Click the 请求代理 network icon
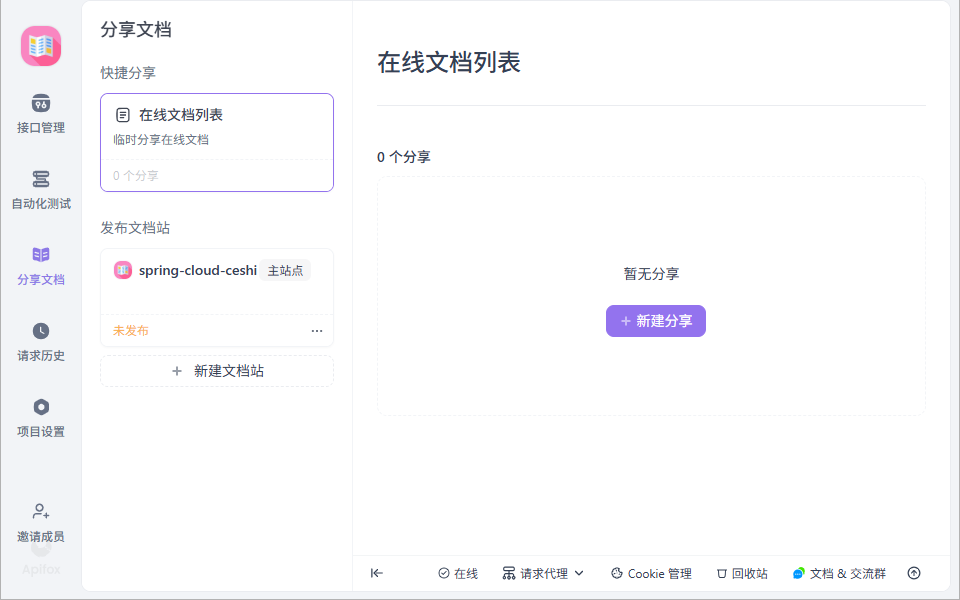 click(x=509, y=573)
